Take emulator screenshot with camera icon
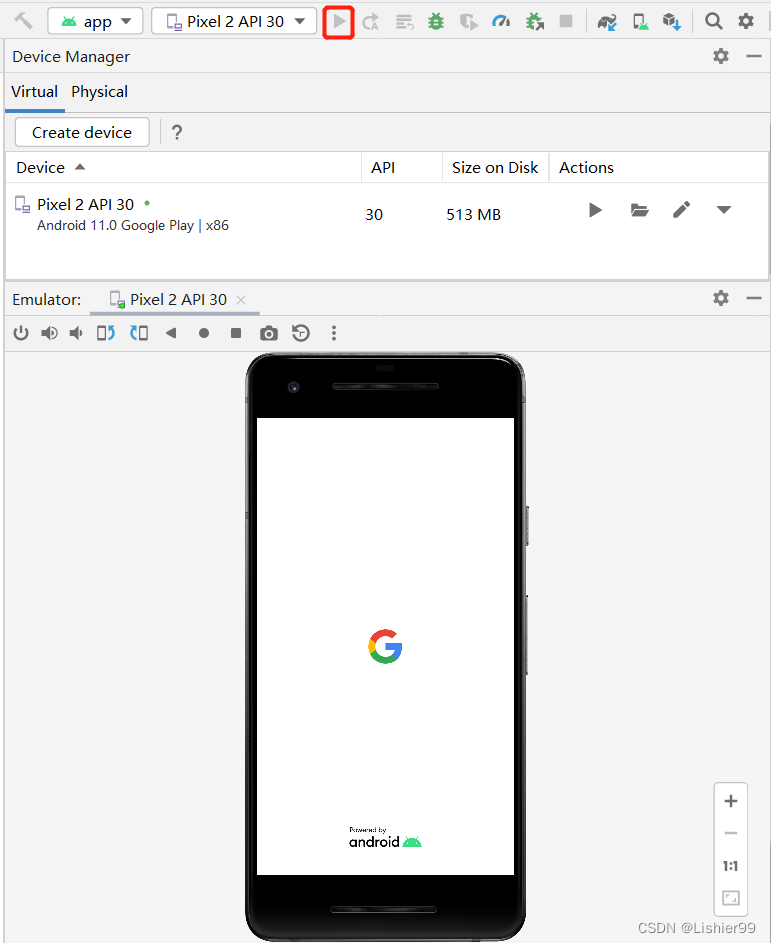 (269, 333)
